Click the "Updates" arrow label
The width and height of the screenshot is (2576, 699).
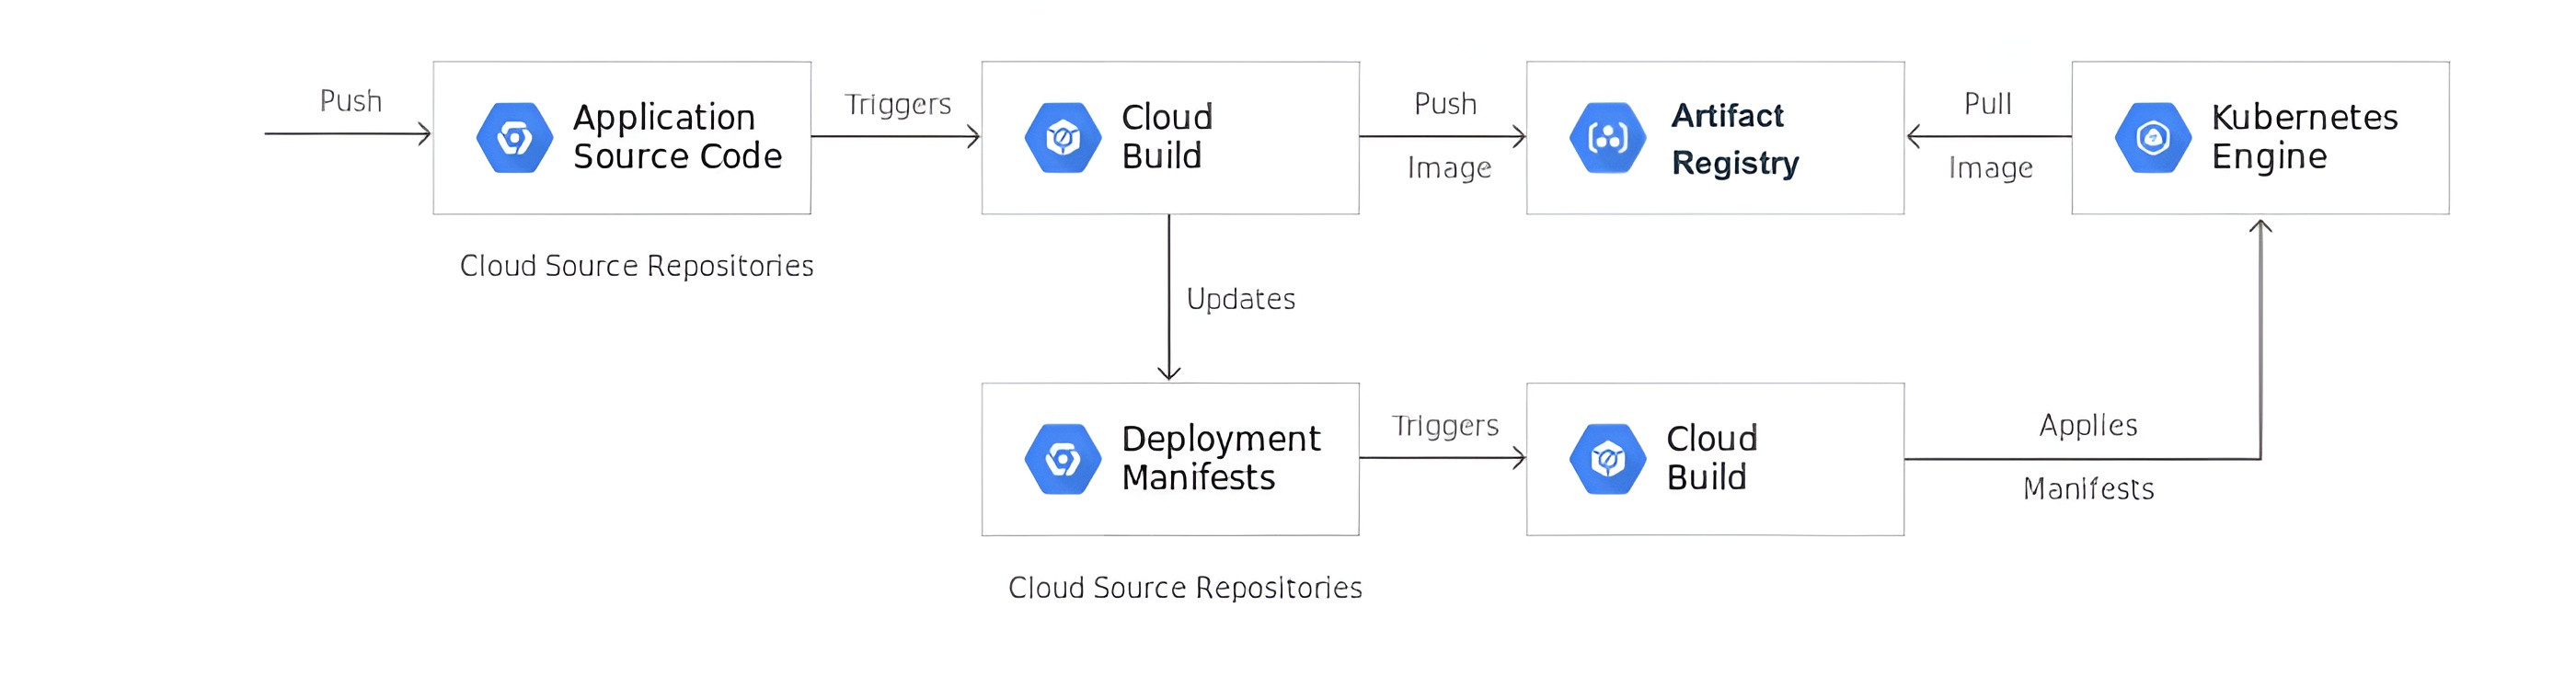(1240, 299)
